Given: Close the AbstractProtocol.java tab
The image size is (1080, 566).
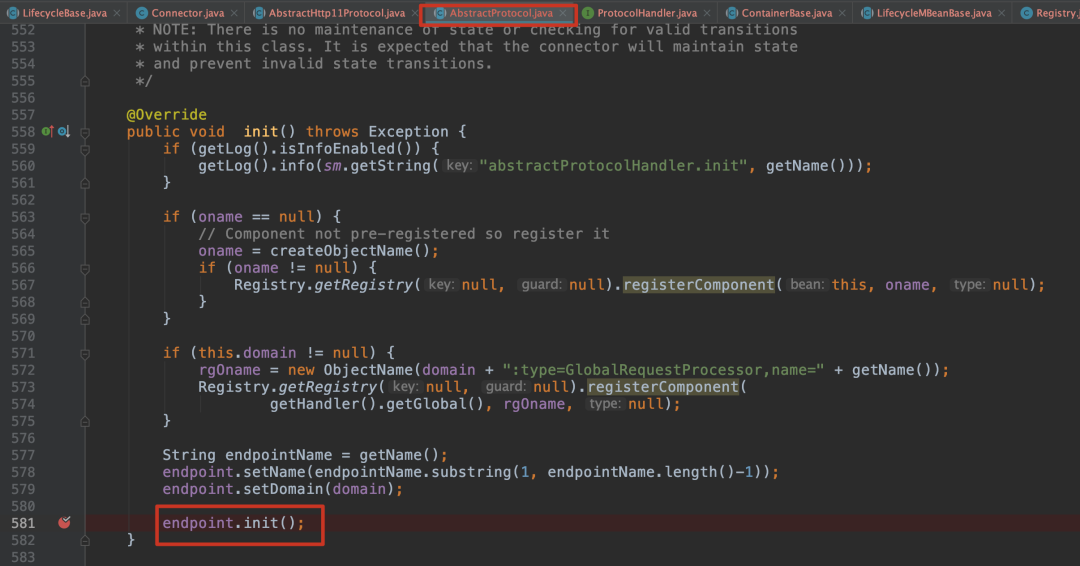Looking at the screenshot, I should 563,13.
